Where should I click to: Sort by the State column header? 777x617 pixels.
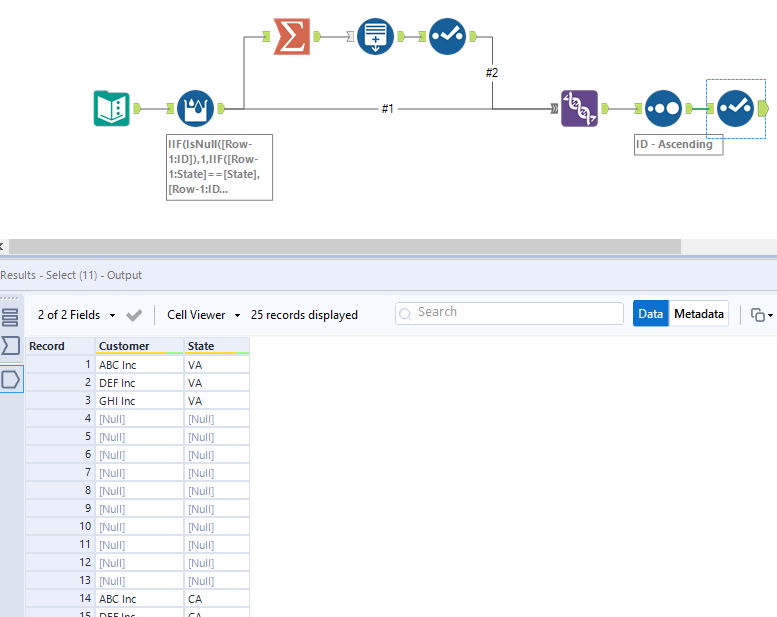(217, 346)
